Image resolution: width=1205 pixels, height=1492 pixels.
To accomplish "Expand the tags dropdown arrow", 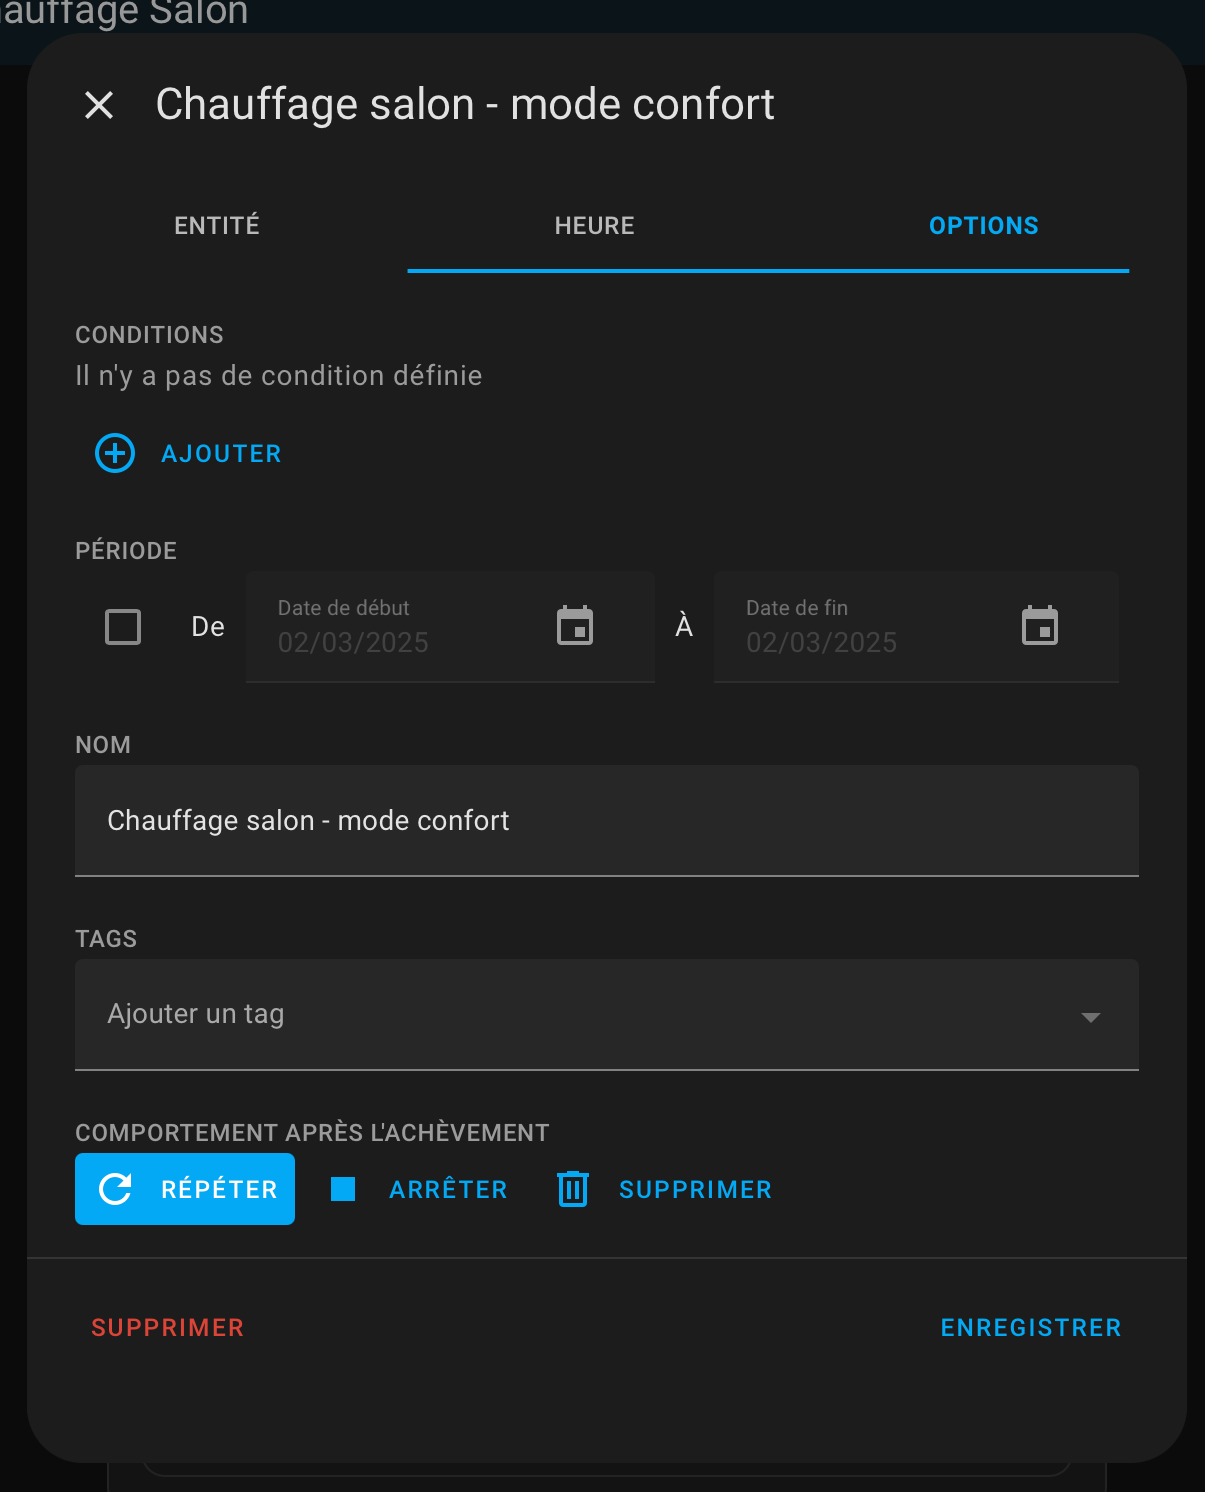I will [x=1090, y=1017].
